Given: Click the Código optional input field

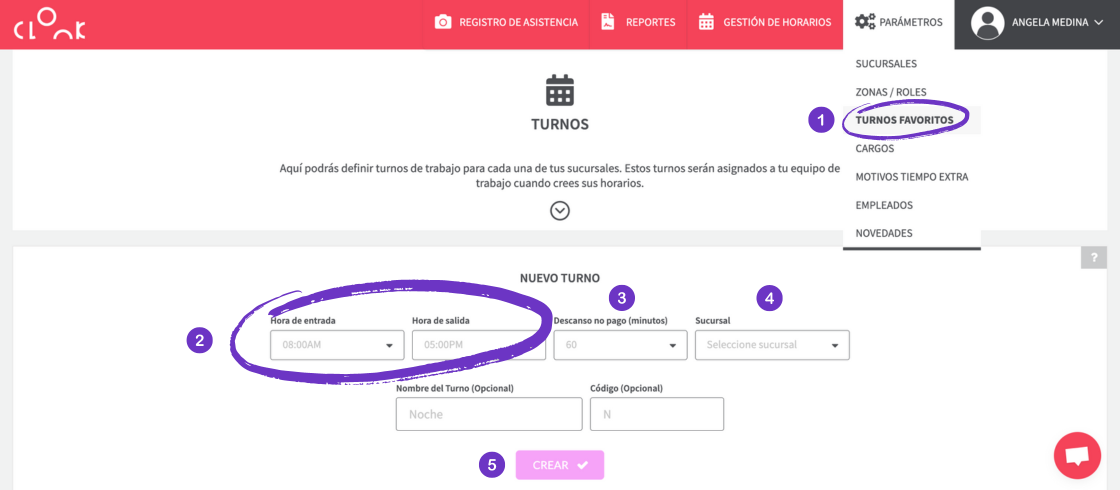Looking at the screenshot, I should pos(657,414).
